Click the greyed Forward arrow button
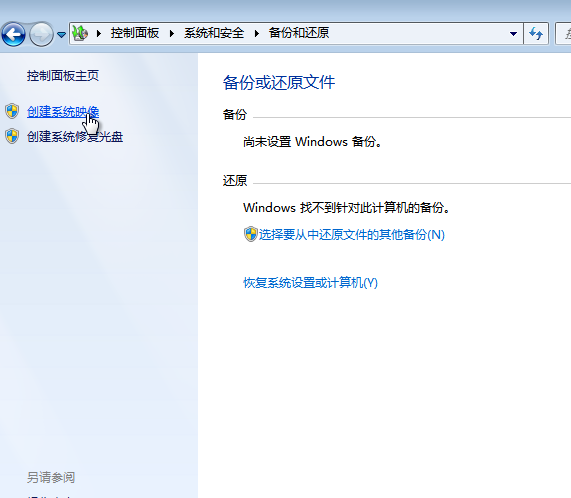 41,34
